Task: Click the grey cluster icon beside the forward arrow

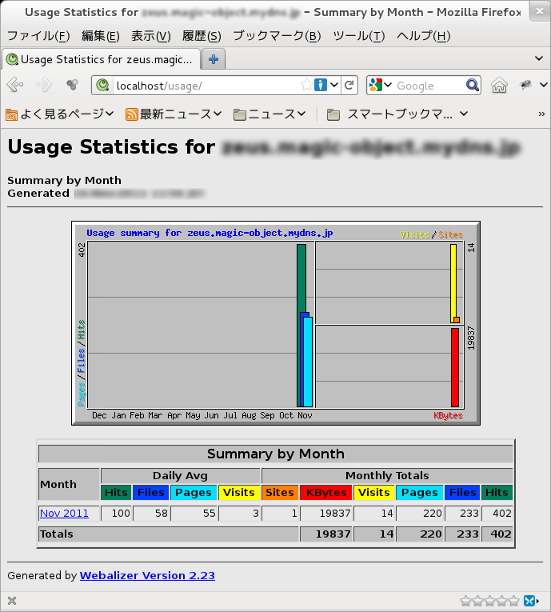Action: (x=72, y=85)
